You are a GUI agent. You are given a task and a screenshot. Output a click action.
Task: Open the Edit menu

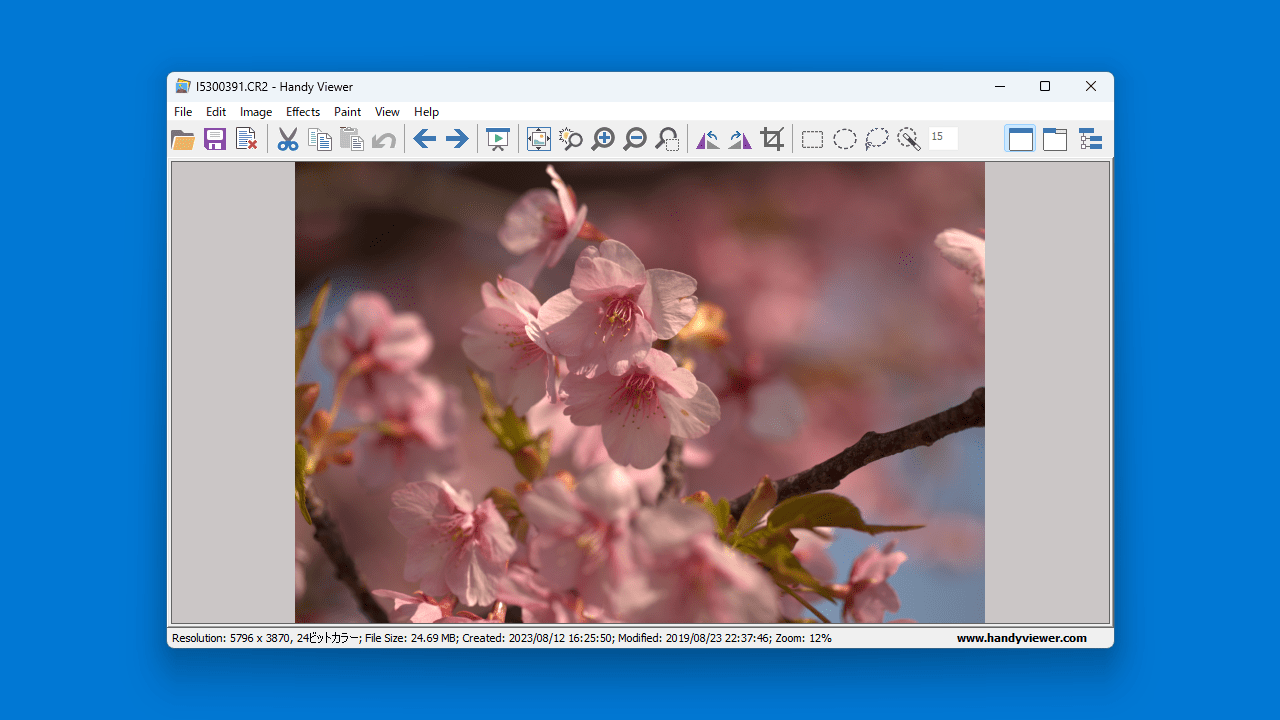pyautogui.click(x=216, y=112)
